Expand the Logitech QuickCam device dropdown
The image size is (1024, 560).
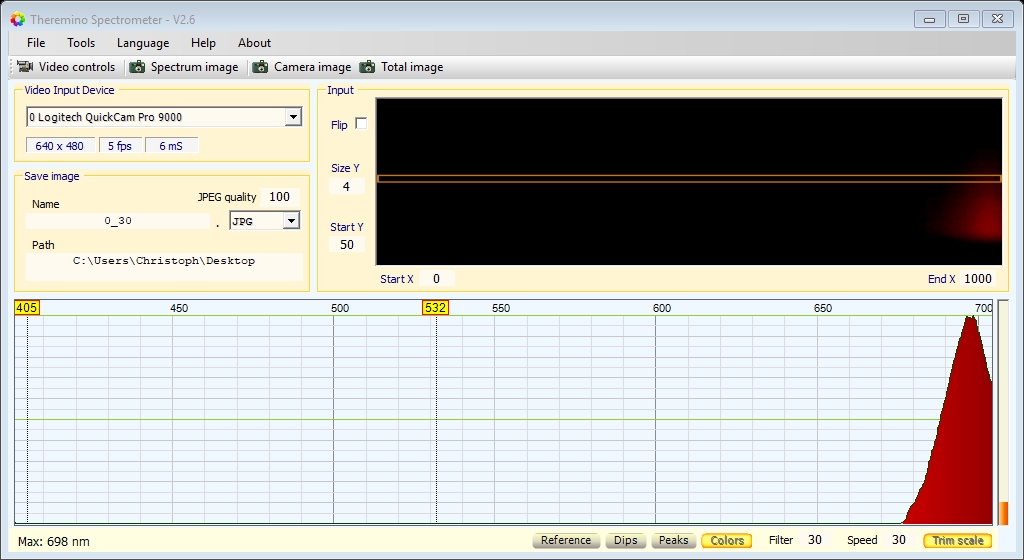(x=293, y=117)
